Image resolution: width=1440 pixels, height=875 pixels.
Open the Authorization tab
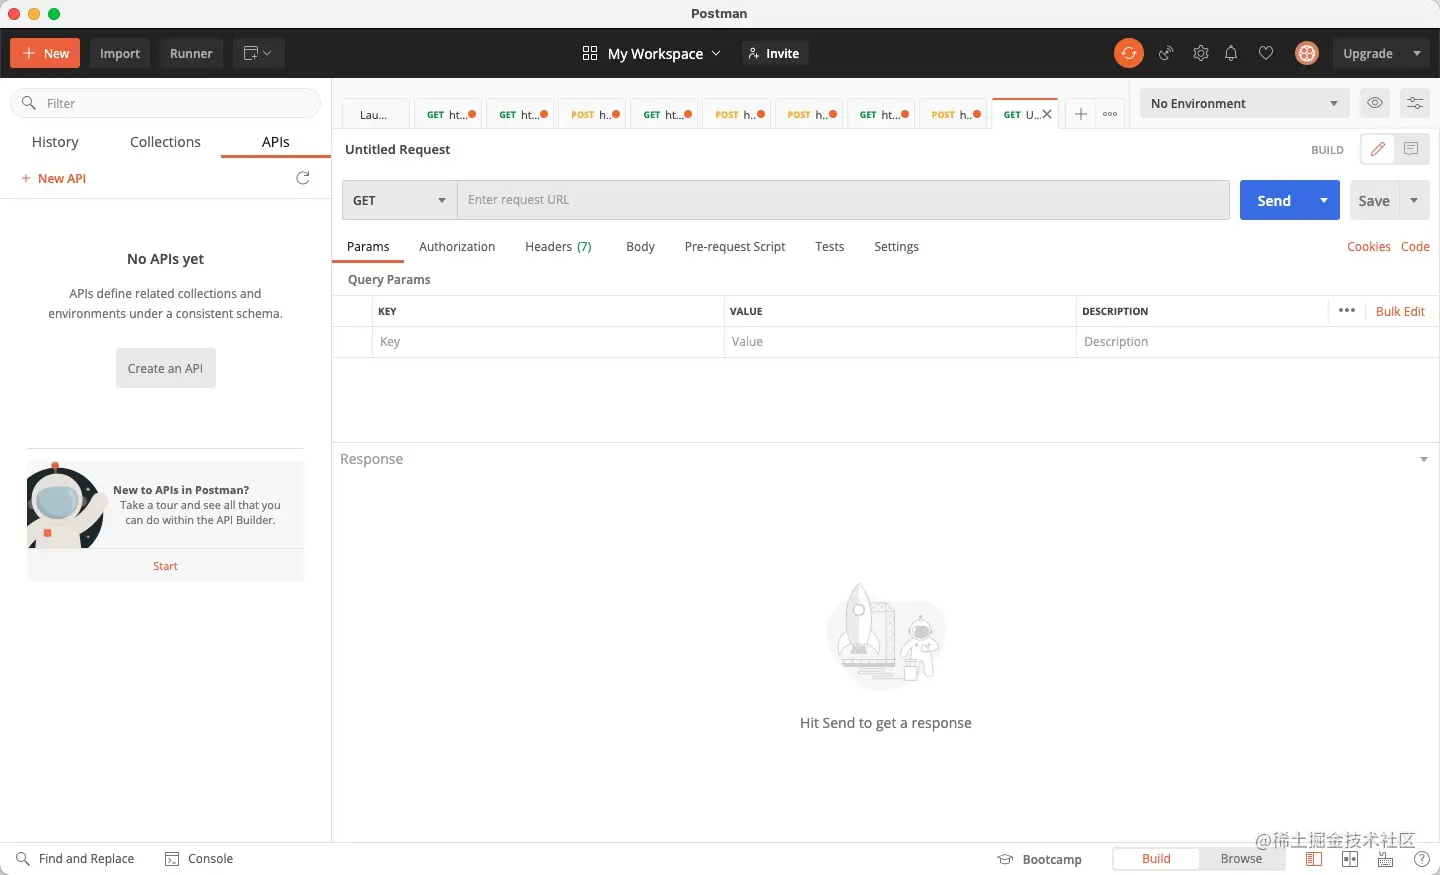(457, 247)
